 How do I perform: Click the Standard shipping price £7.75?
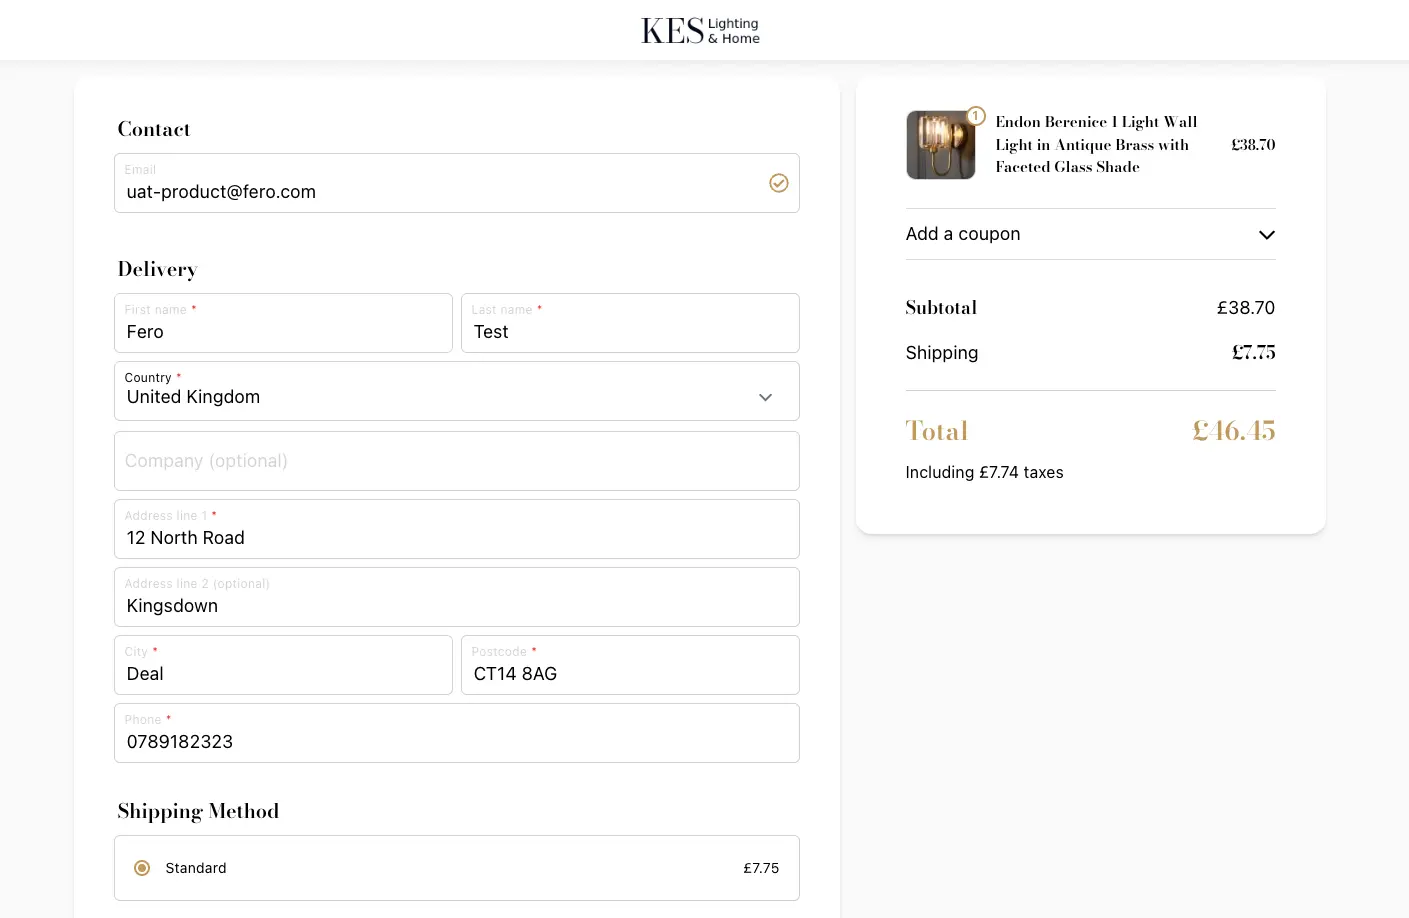[x=761, y=868]
